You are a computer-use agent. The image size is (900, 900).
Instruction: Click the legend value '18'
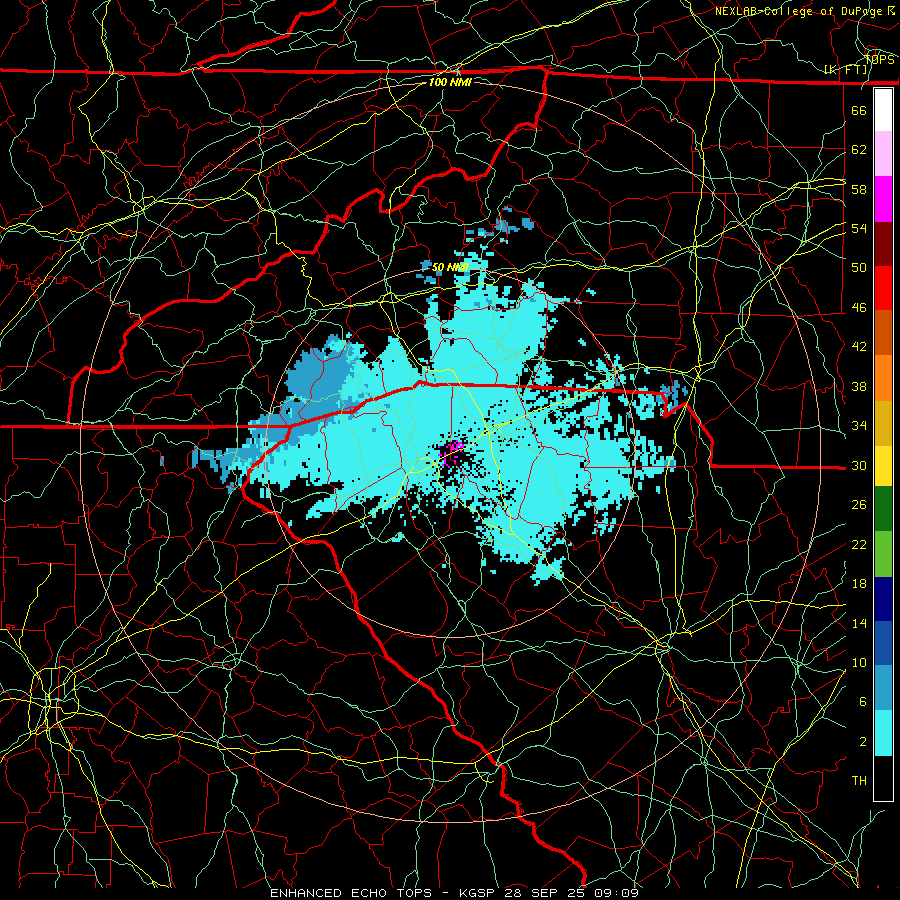859,584
